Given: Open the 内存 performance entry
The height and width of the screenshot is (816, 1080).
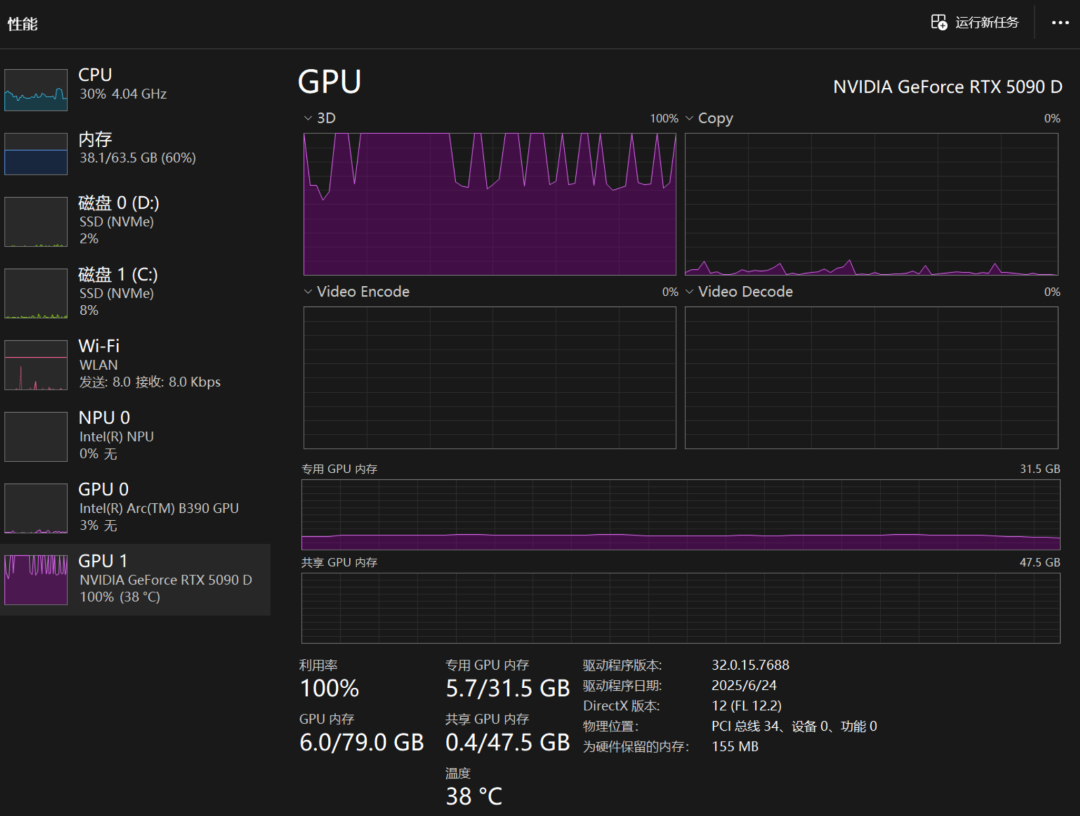Looking at the screenshot, I should click(136, 154).
